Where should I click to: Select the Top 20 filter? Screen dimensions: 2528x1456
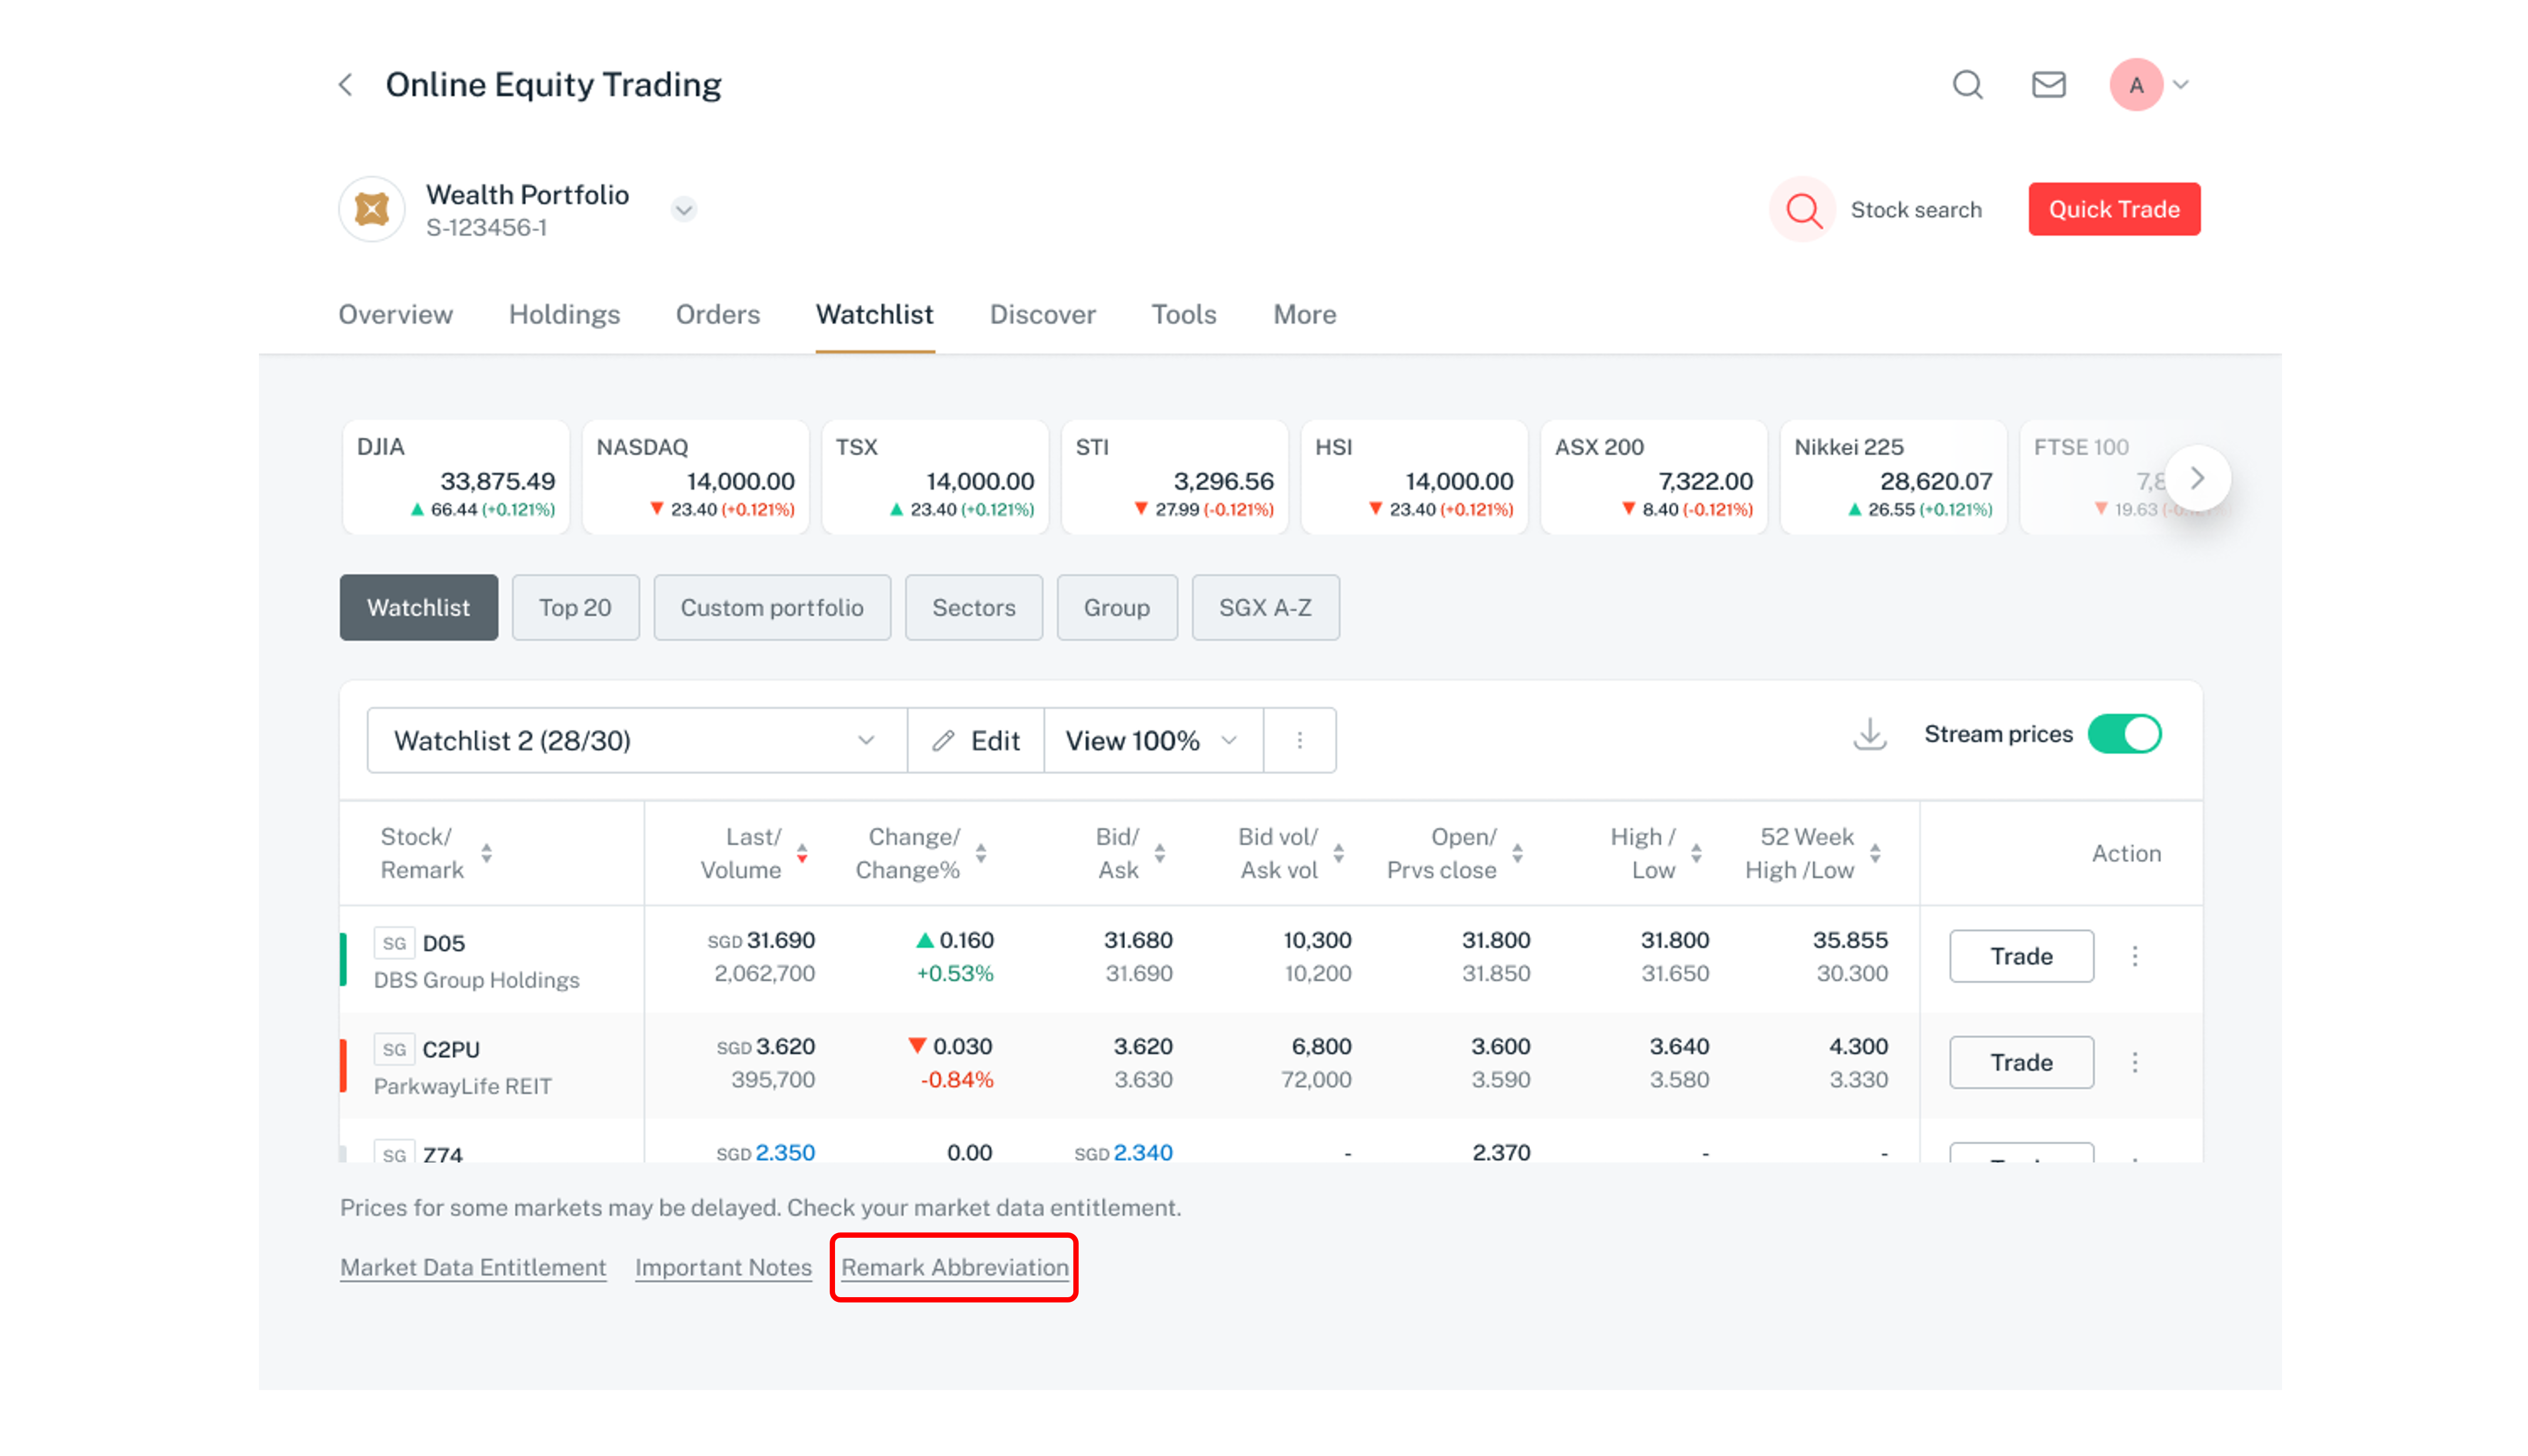(x=575, y=607)
